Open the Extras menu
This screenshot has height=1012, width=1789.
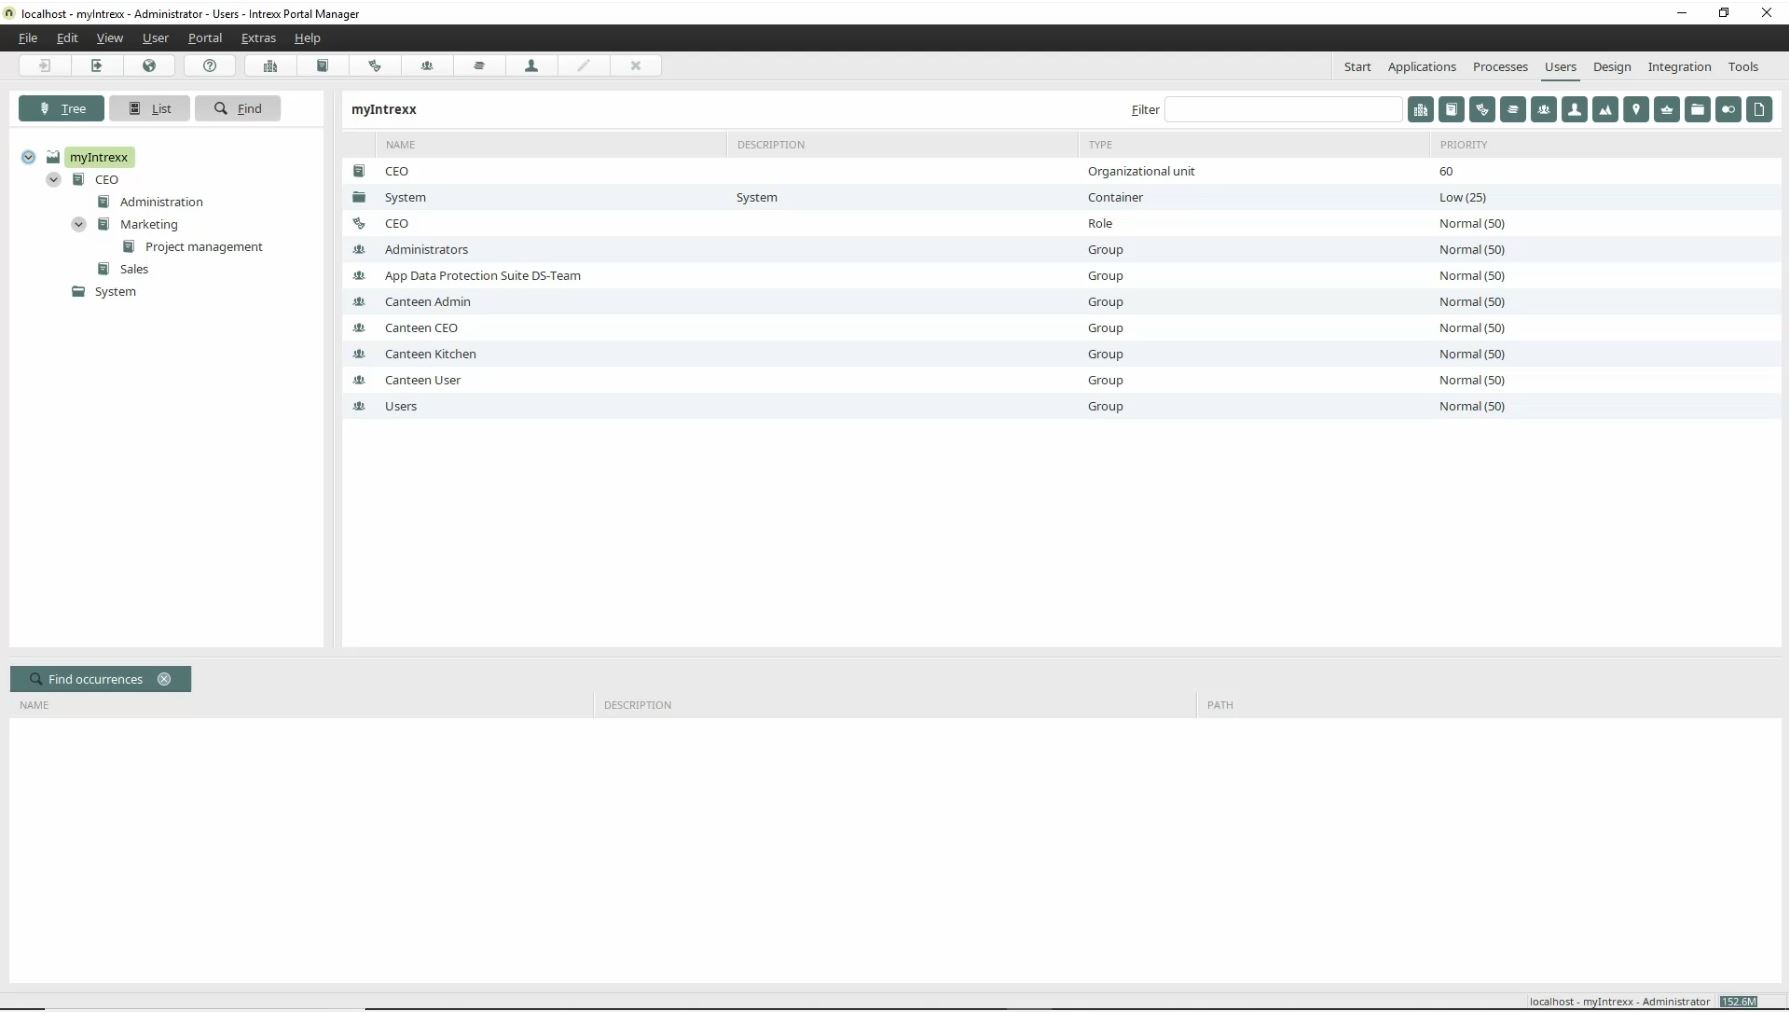click(258, 38)
